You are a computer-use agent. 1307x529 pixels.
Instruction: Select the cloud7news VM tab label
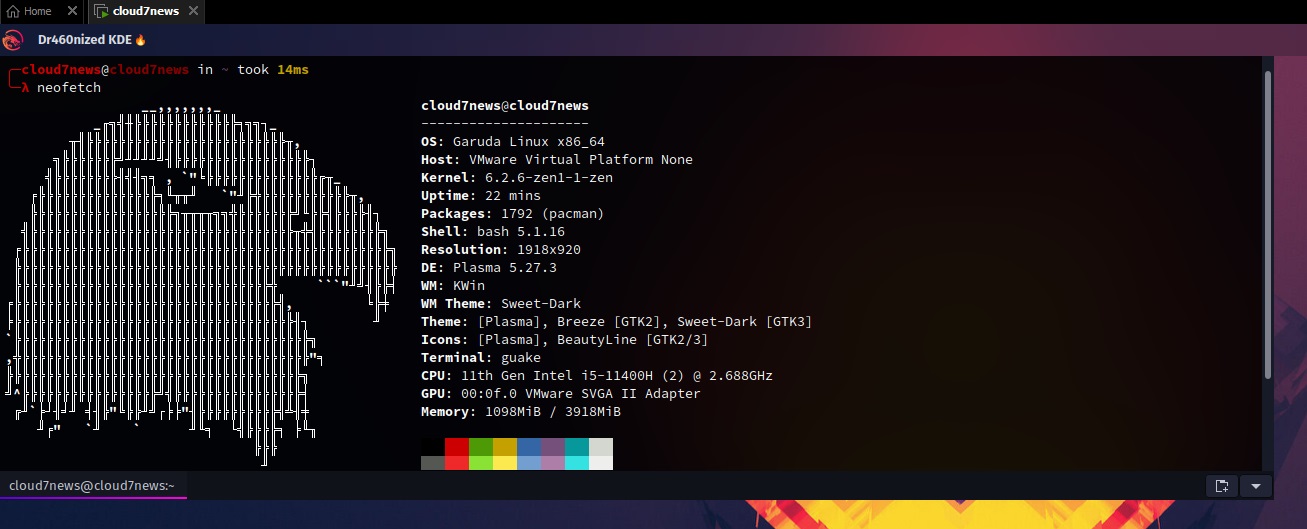pos(147,11)
